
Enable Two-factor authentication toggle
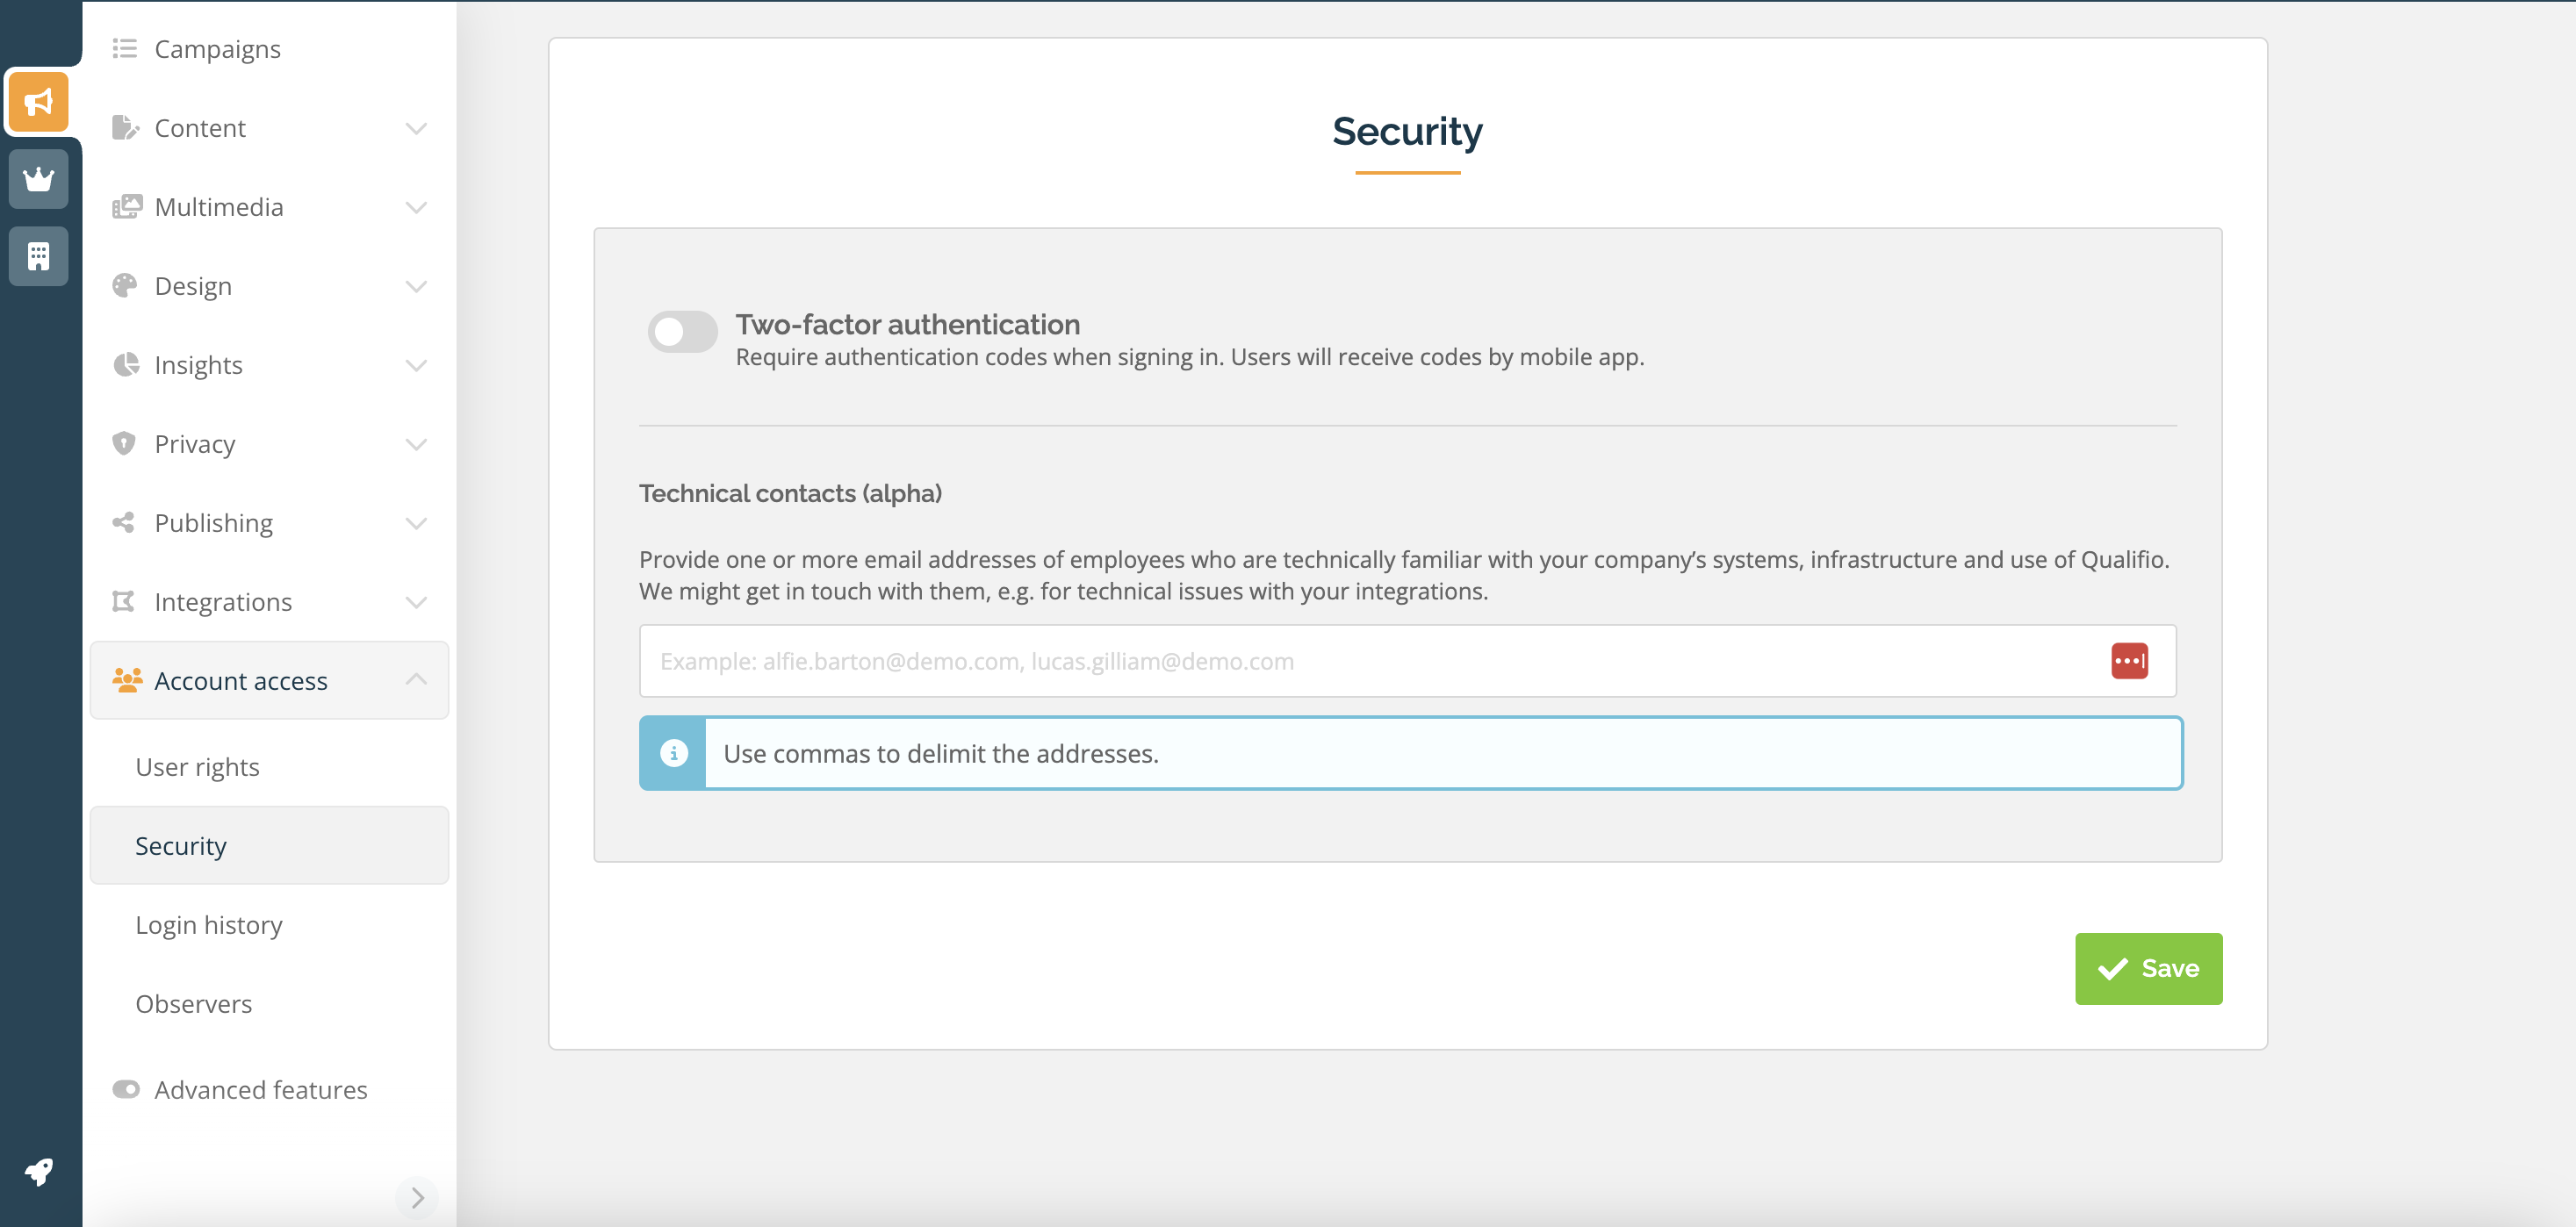tap(682, 332)
